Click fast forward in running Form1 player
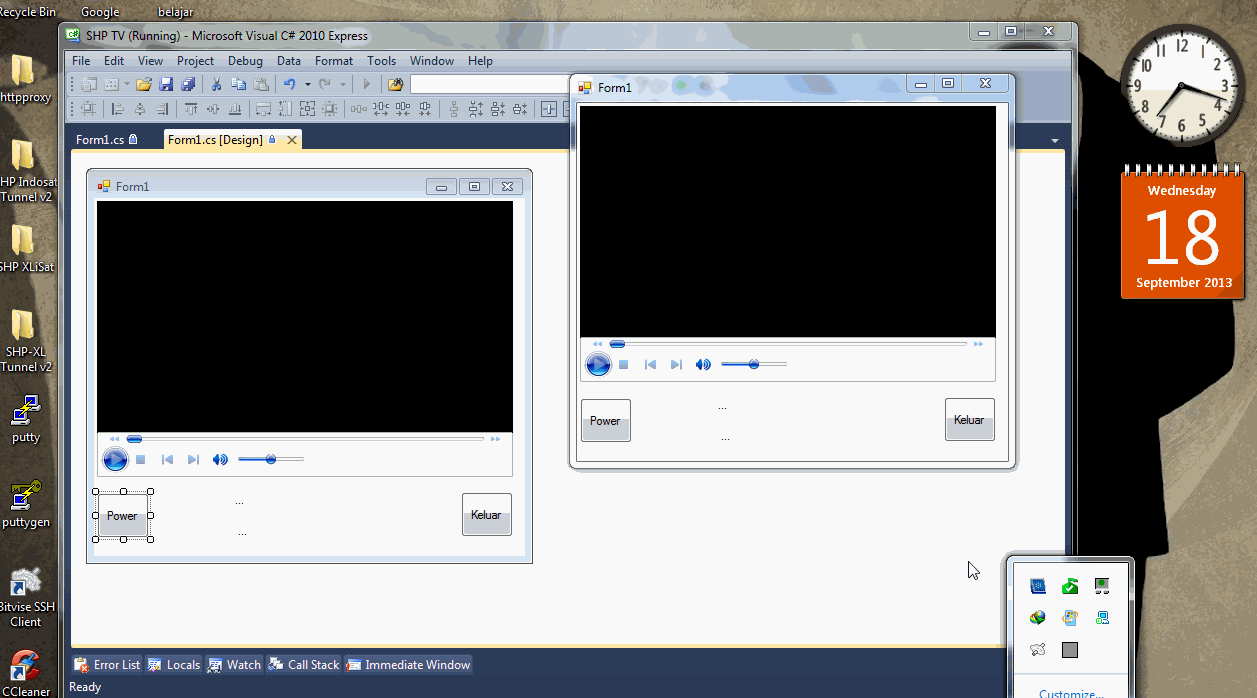 coord(979,344)
